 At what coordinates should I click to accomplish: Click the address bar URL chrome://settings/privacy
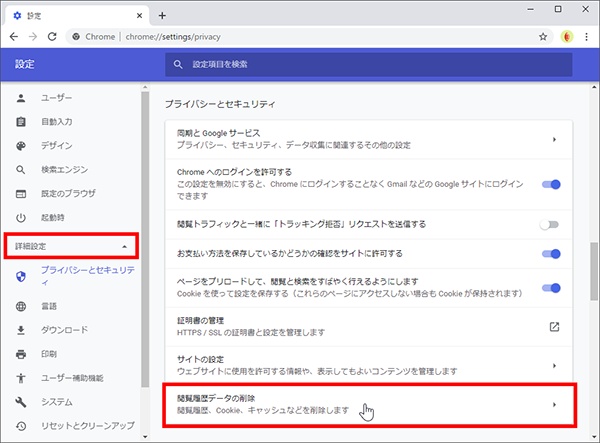click(x=173, y=37)
